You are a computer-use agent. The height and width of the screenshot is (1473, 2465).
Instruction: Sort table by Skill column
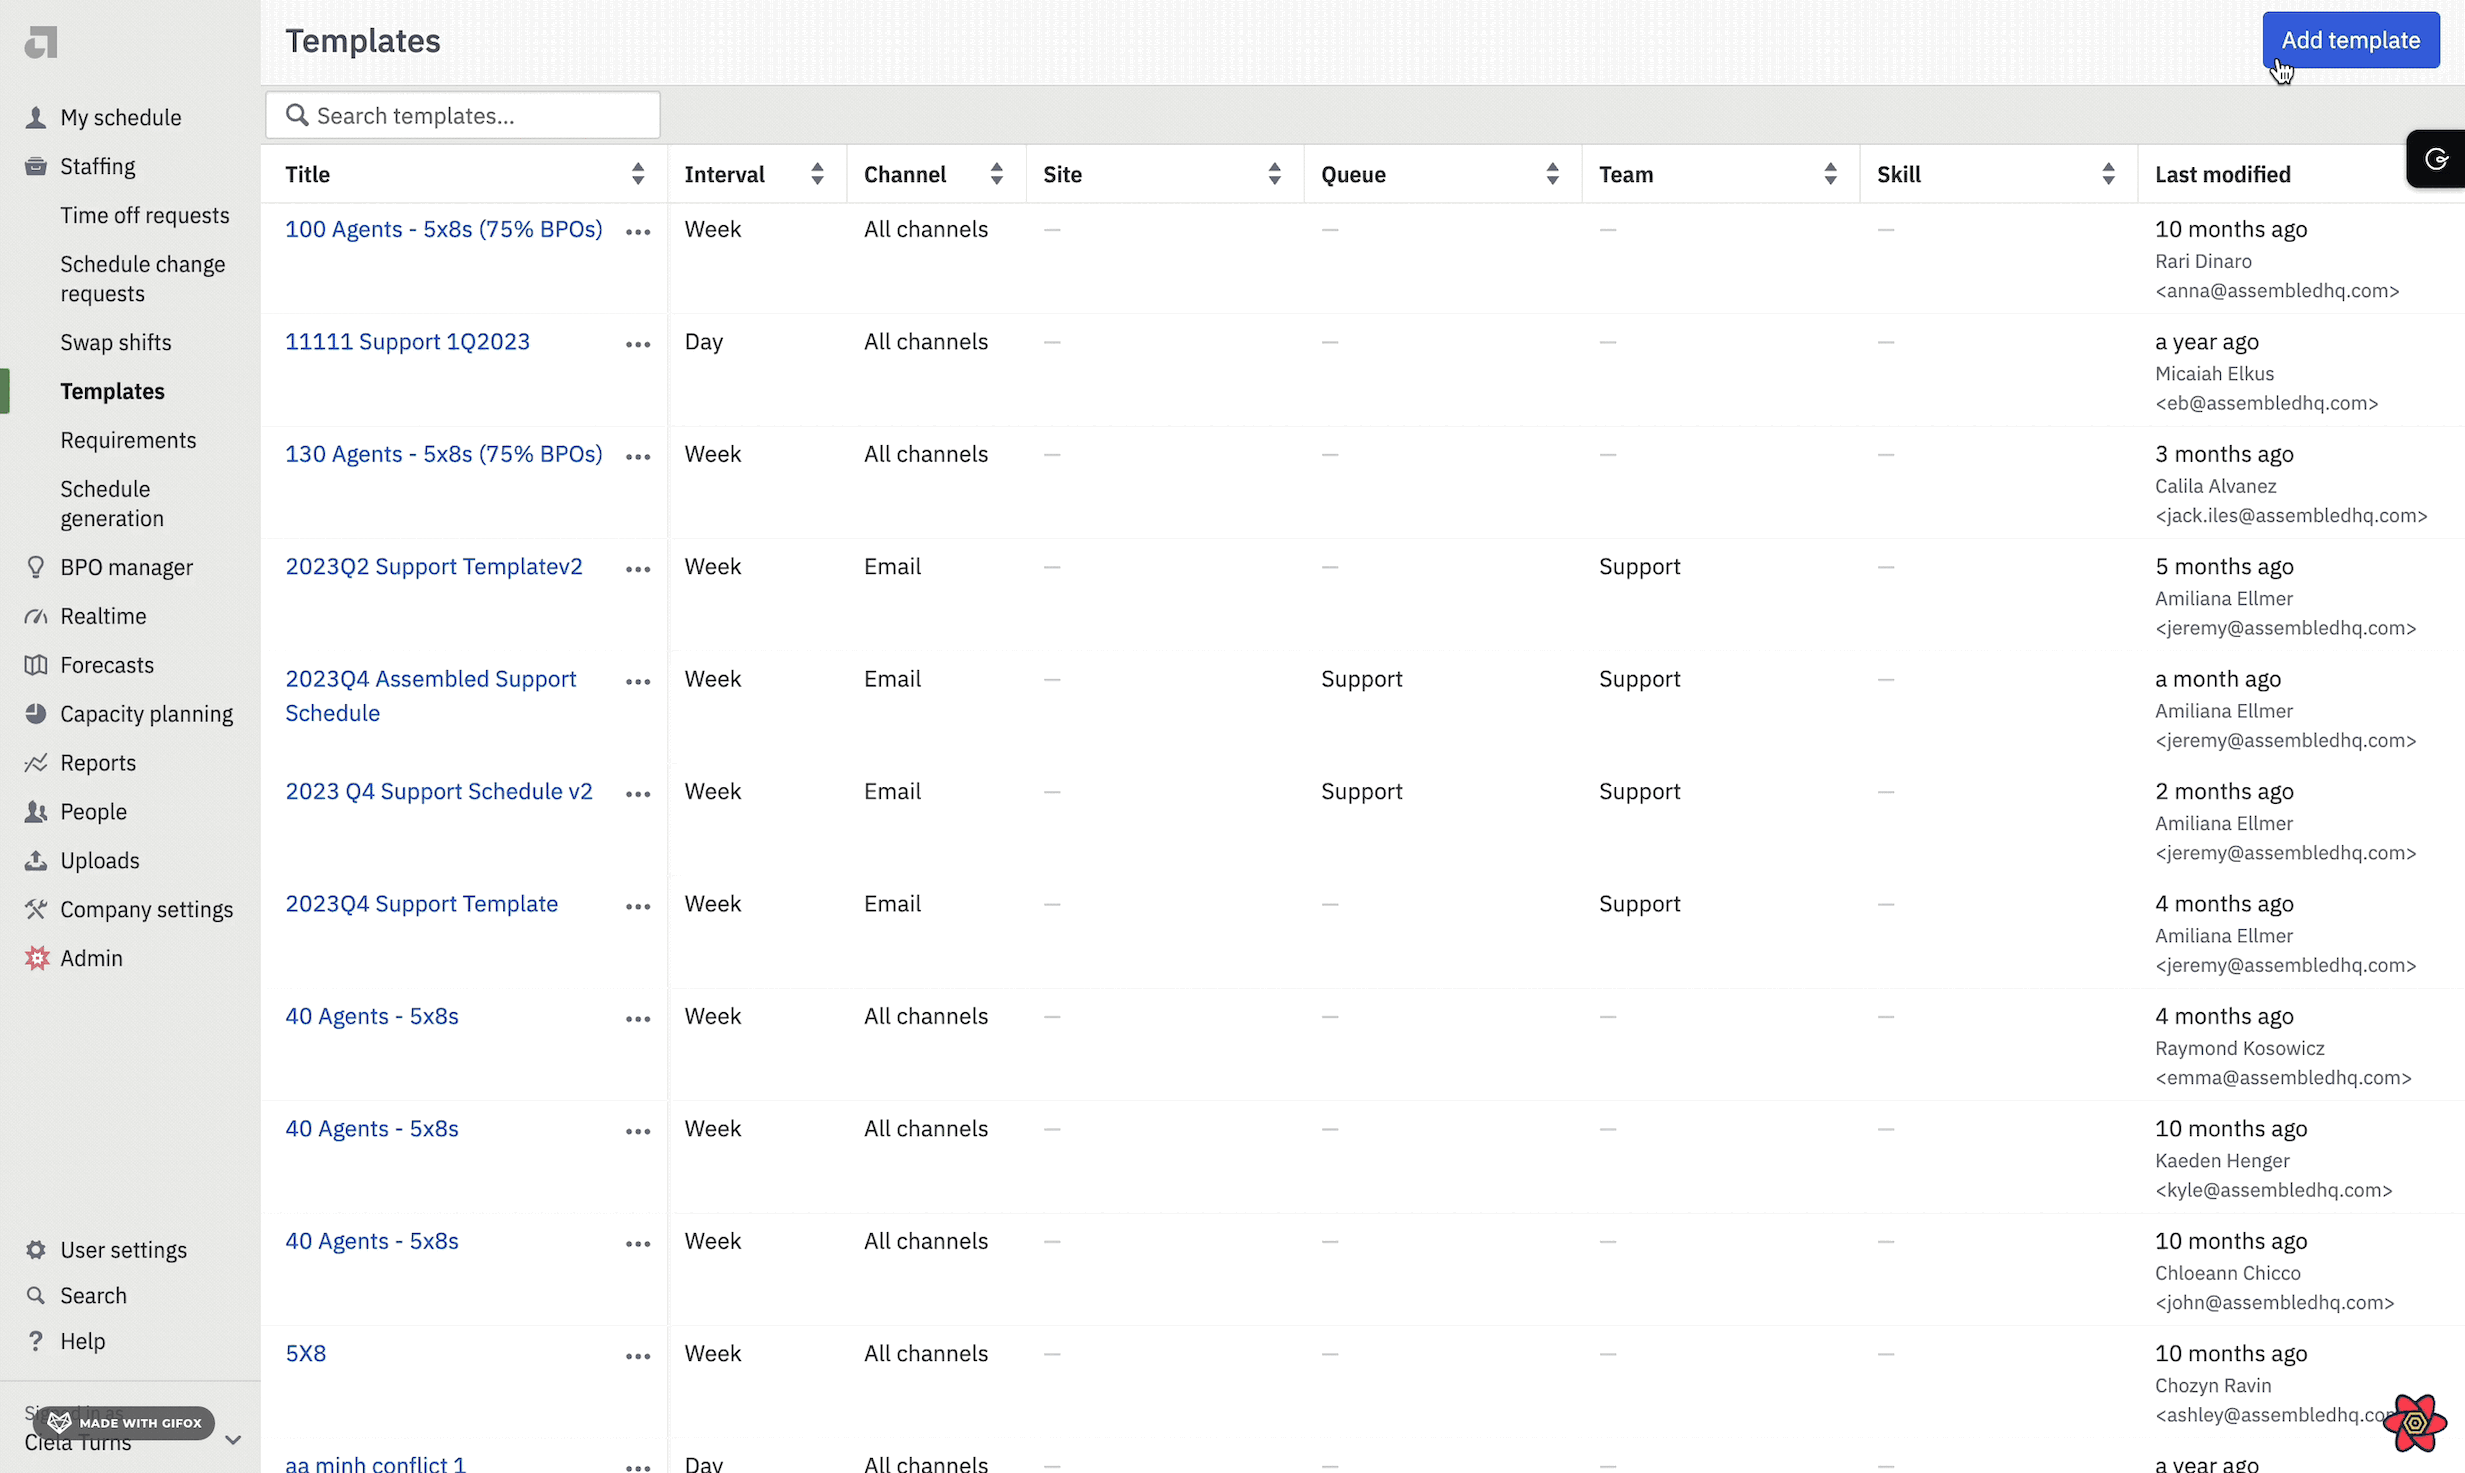coord(2109,174)
